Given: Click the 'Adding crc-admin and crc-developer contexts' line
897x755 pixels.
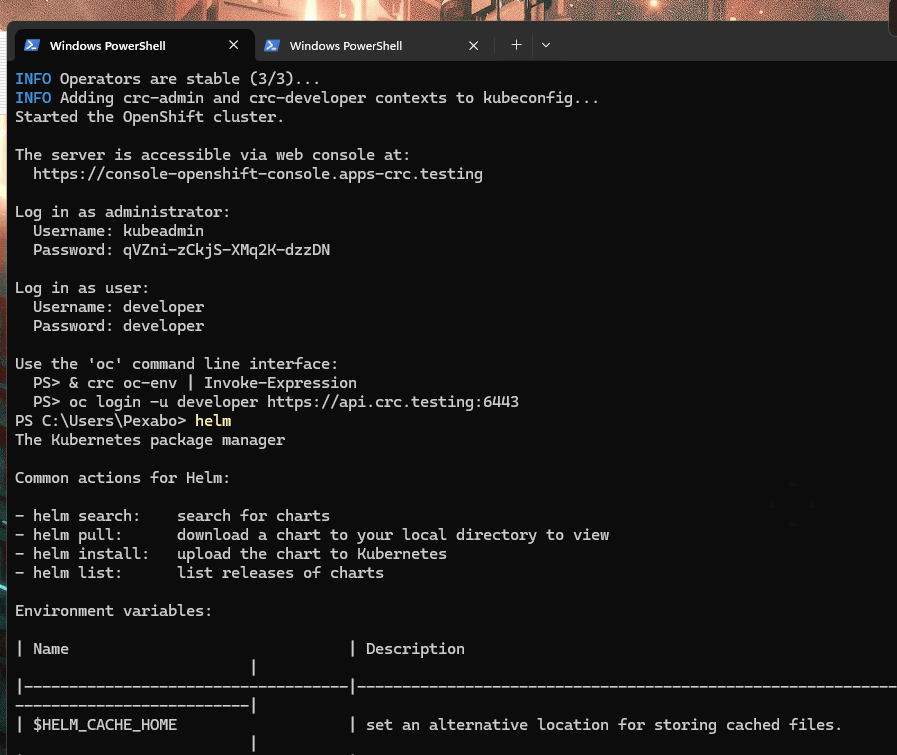Looking at the screenshot, I should tap(307, 98).
